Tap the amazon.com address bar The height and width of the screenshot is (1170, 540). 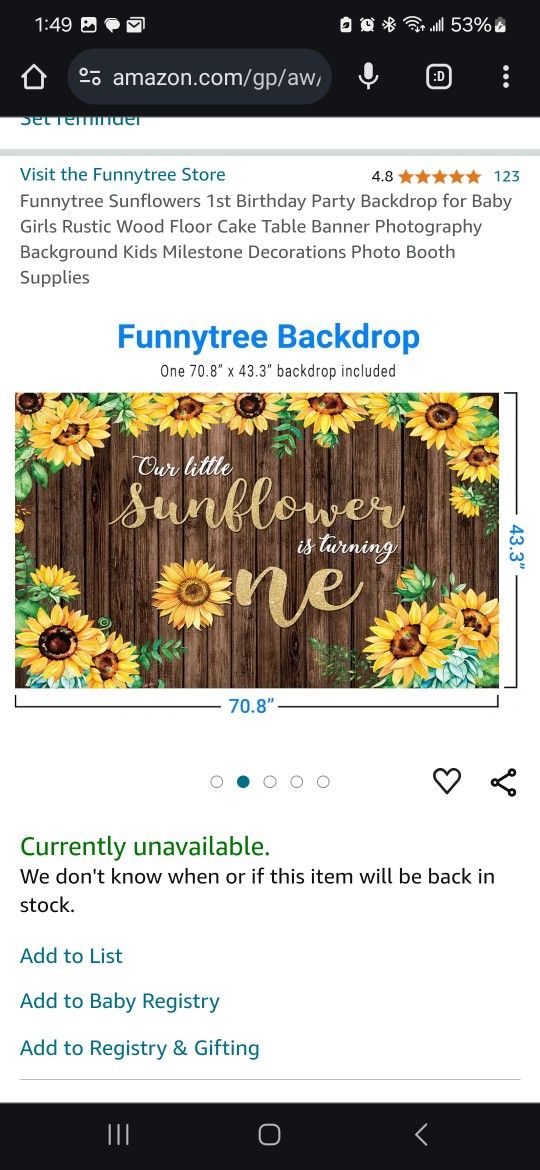[199, 77]
